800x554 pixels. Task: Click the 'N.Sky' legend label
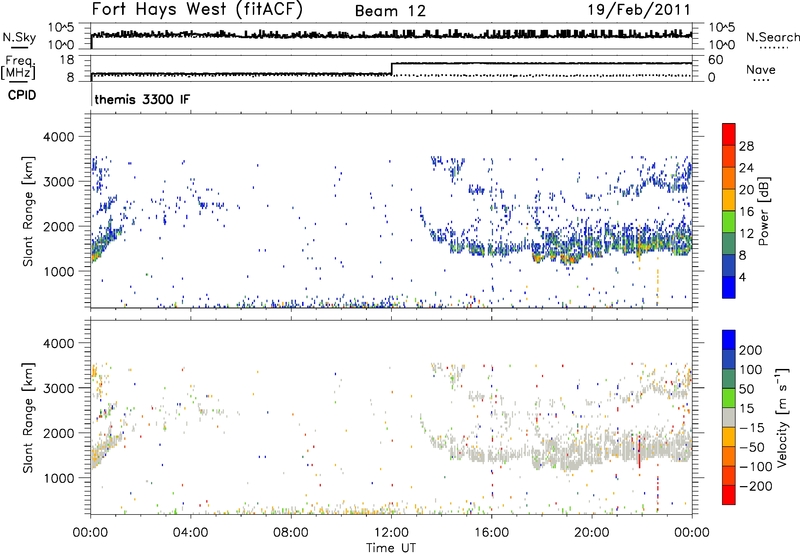coord(19,37)
